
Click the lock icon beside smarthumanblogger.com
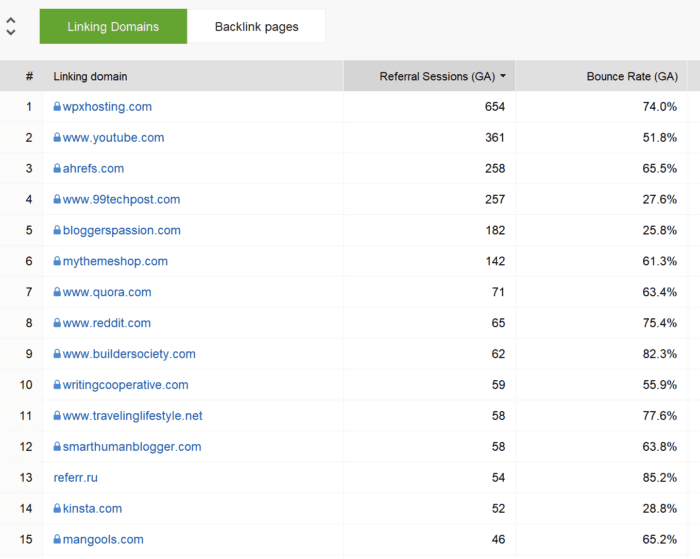point(57,446)
